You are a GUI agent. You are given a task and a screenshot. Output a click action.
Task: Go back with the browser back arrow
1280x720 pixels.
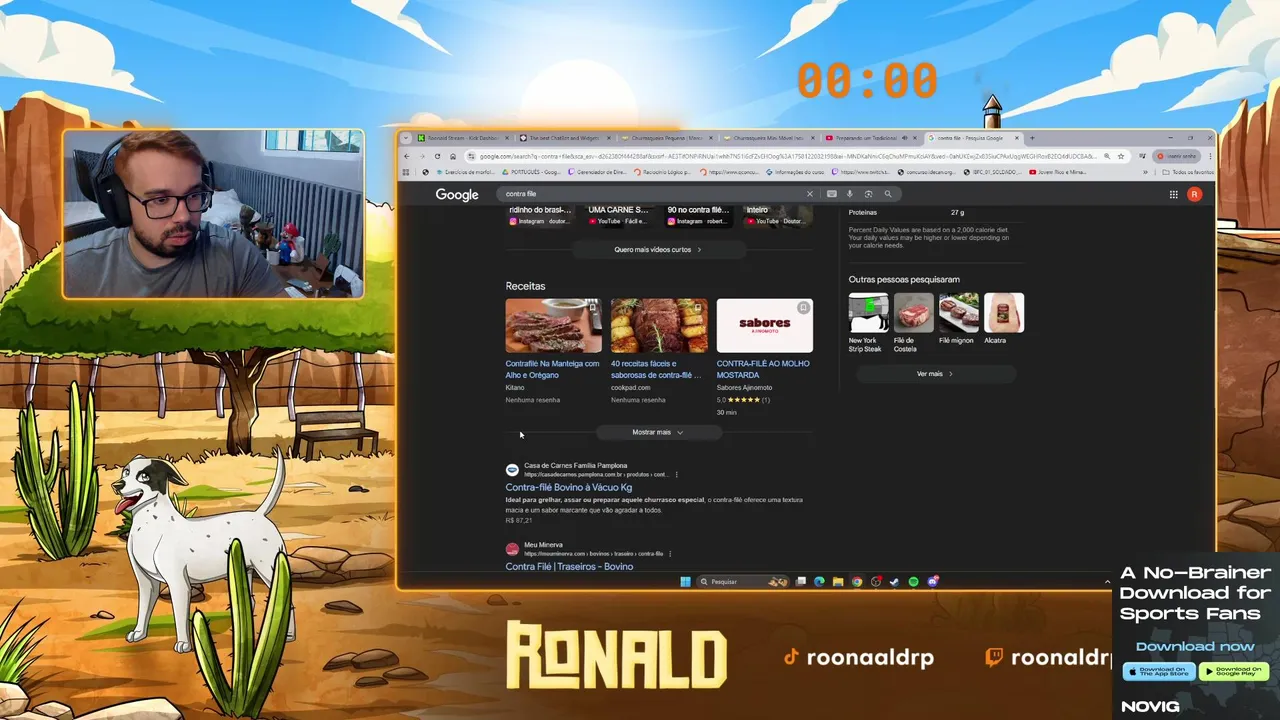click(x=406, y=156)
